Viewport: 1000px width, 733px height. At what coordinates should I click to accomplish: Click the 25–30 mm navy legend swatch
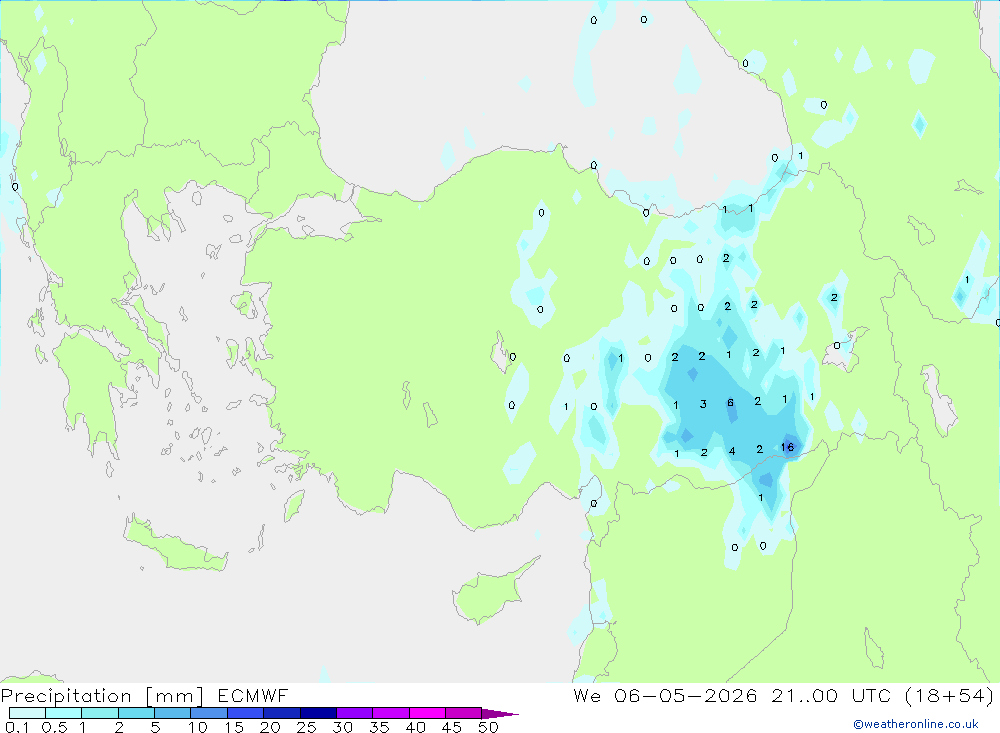coord(318,713)
